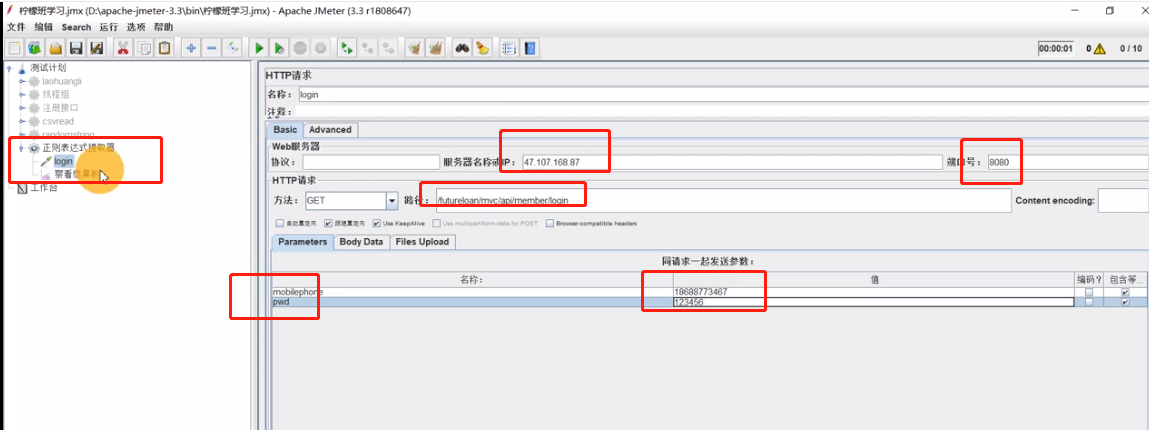1149x430 pixels.
Task: Start test with no pauses icon
Action: (x=279, y=48)
